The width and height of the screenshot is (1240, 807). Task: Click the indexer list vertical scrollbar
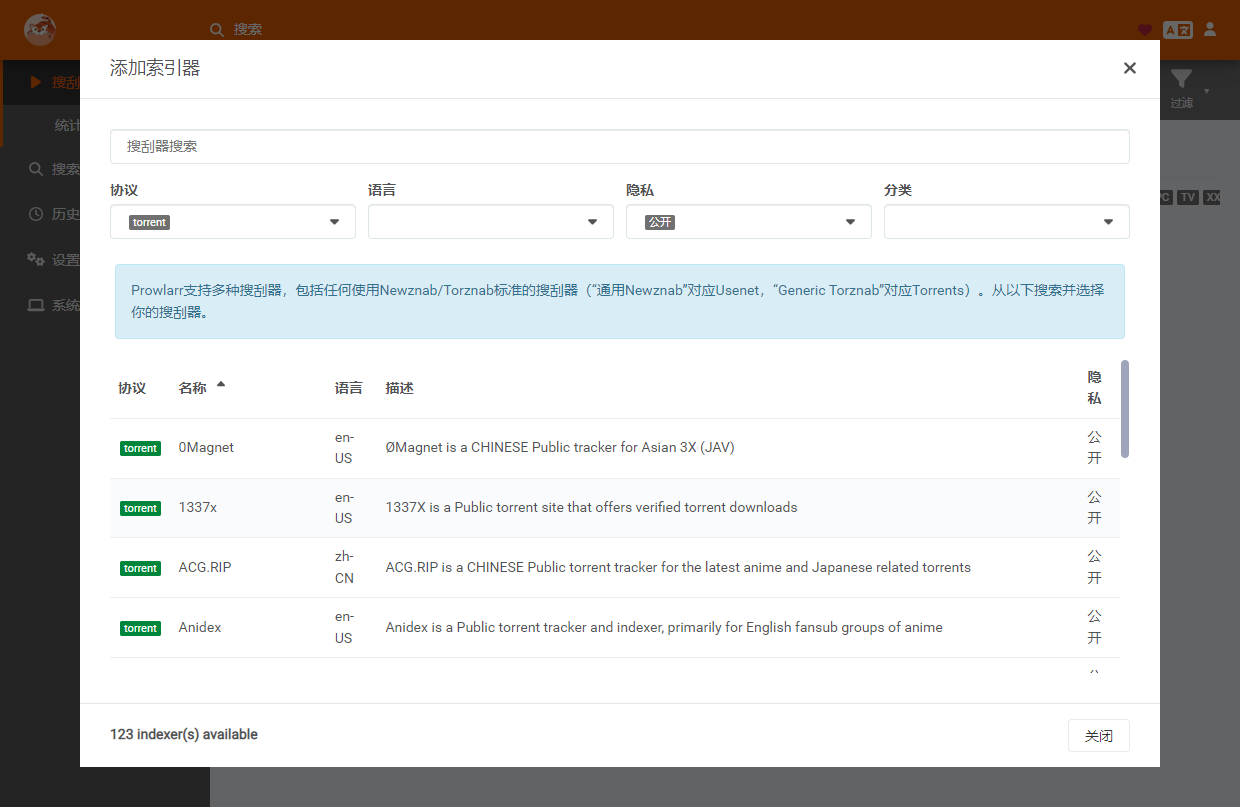point(1125,409)
